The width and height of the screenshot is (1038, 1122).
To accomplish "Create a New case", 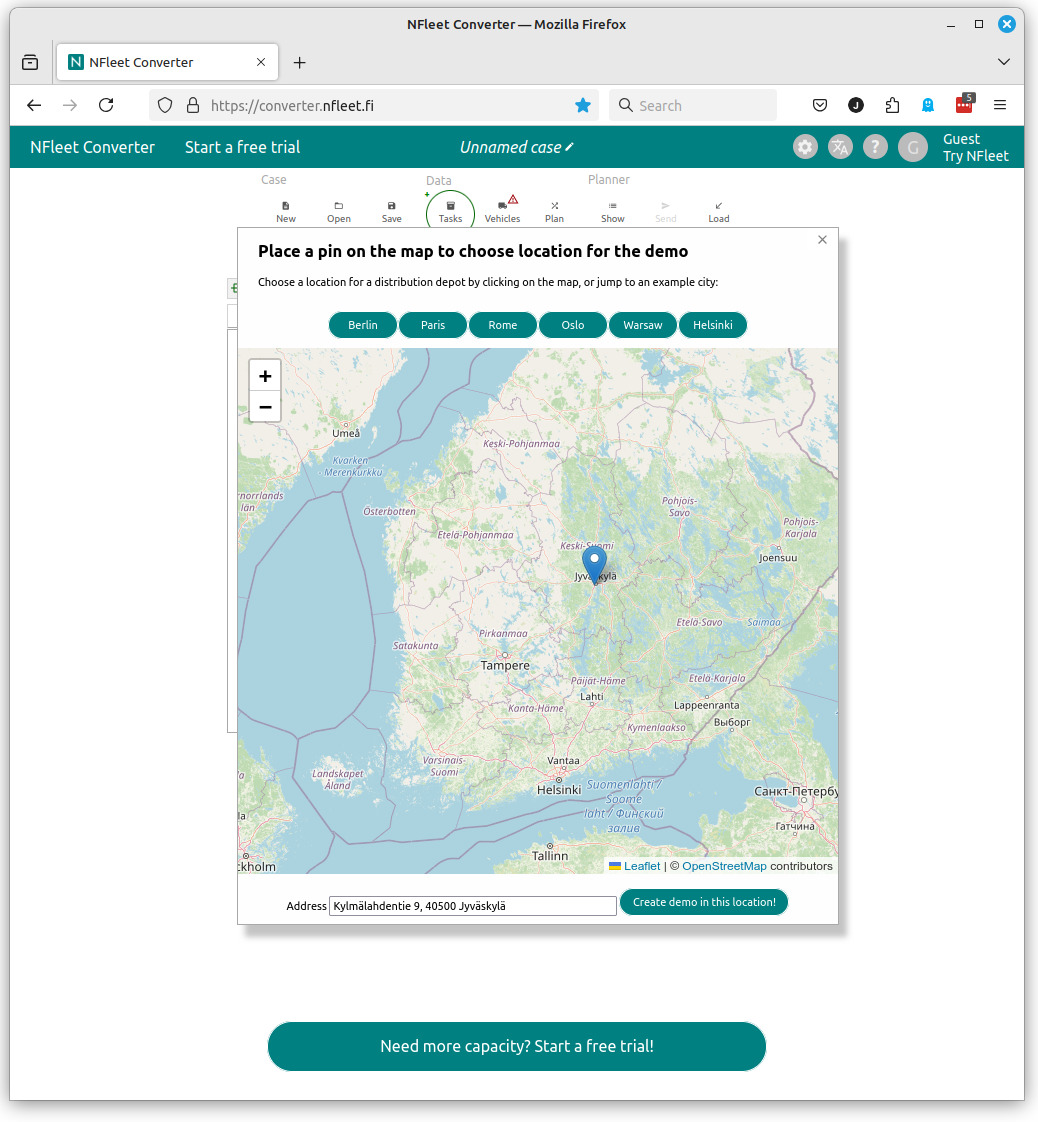I will (x=285, y=212).
